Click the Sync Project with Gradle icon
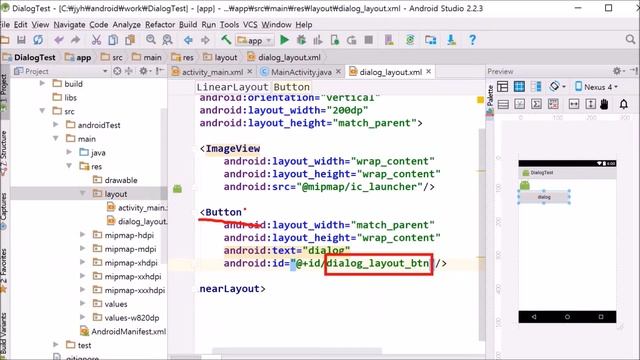This screenshot has width=640, height=360. (x=410, y=40)
